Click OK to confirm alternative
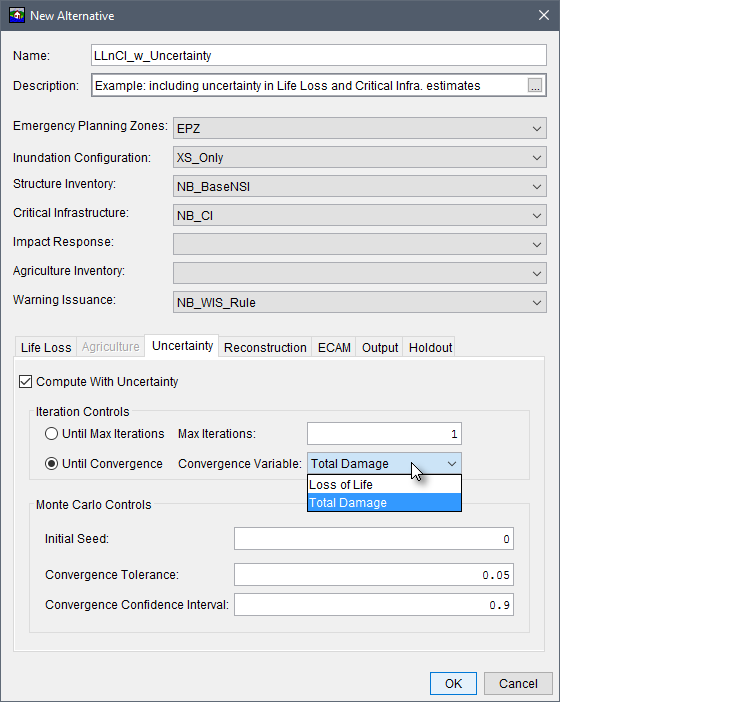 point(453,684)
